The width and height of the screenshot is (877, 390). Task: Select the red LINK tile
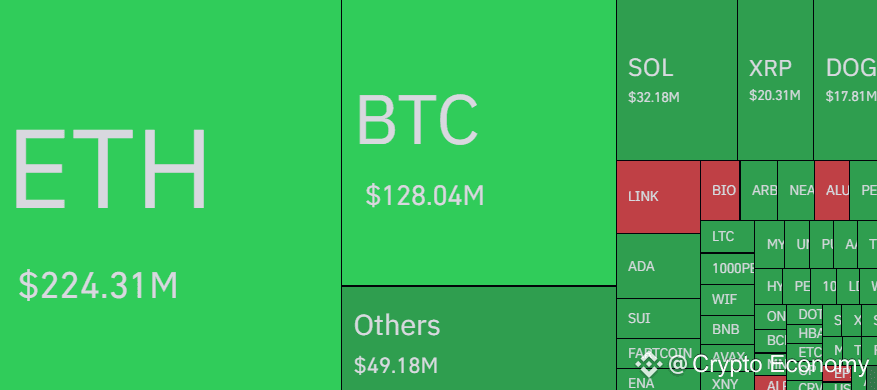click(x=658, y=197)
